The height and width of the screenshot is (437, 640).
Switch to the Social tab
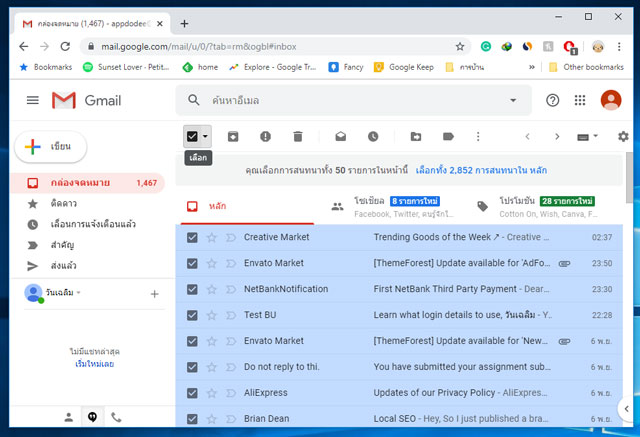tap(394, 206)
